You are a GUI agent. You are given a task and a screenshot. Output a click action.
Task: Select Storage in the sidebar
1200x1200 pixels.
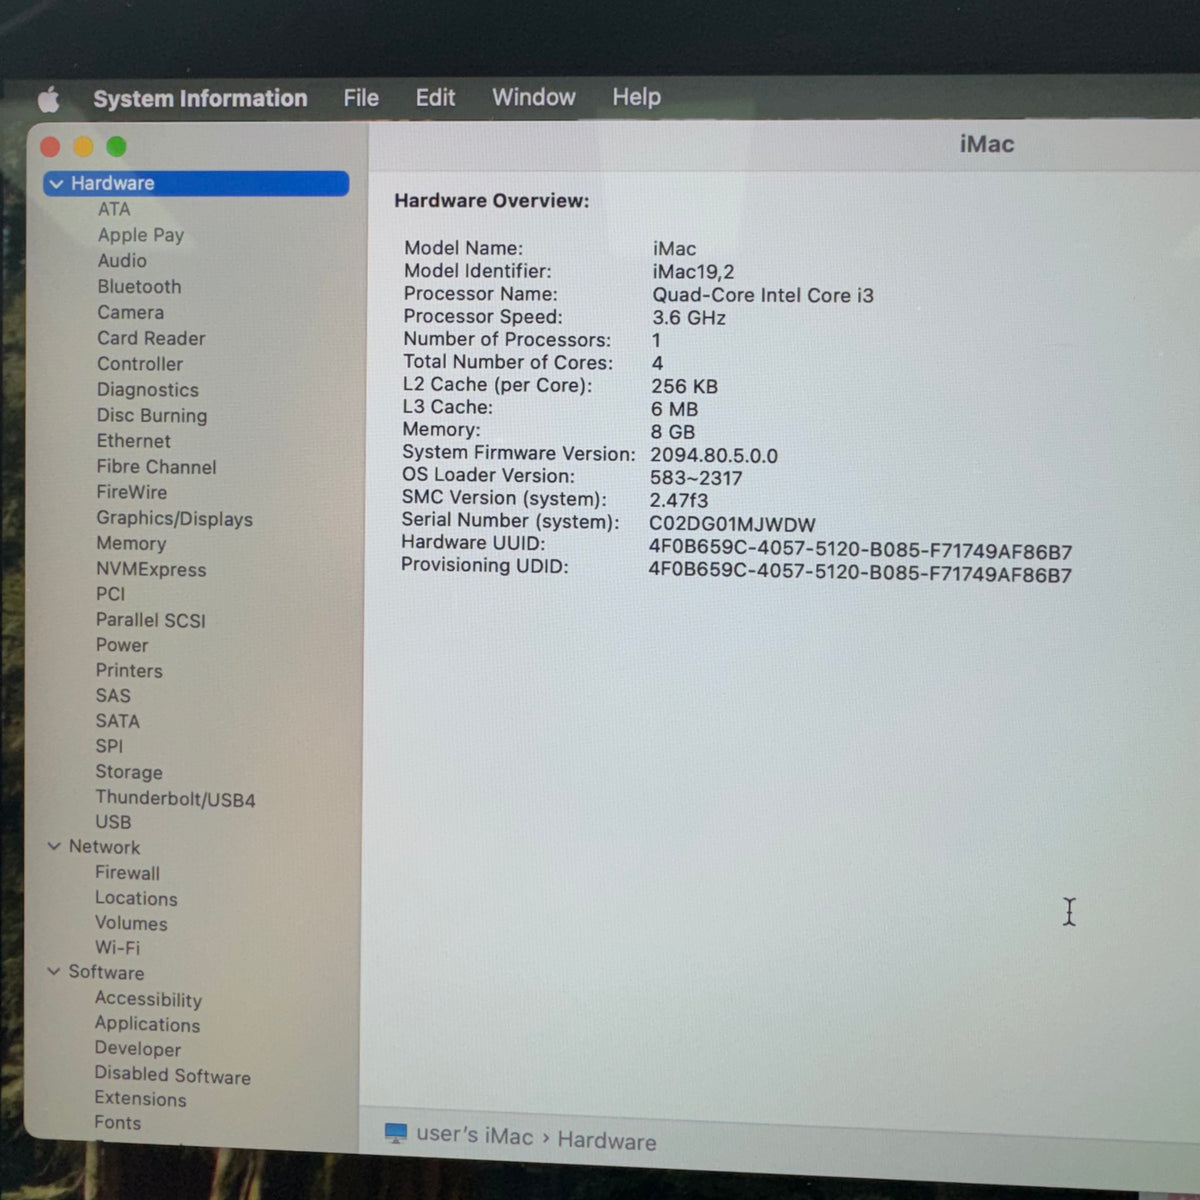coord(129,772)
